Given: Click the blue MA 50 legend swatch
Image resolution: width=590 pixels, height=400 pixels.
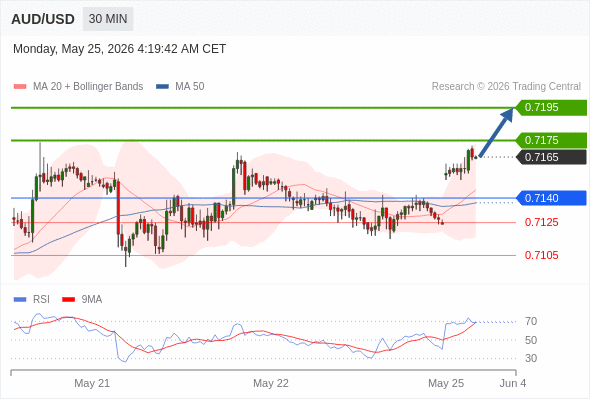Looking at the screenshot, I should click(163, 87).
